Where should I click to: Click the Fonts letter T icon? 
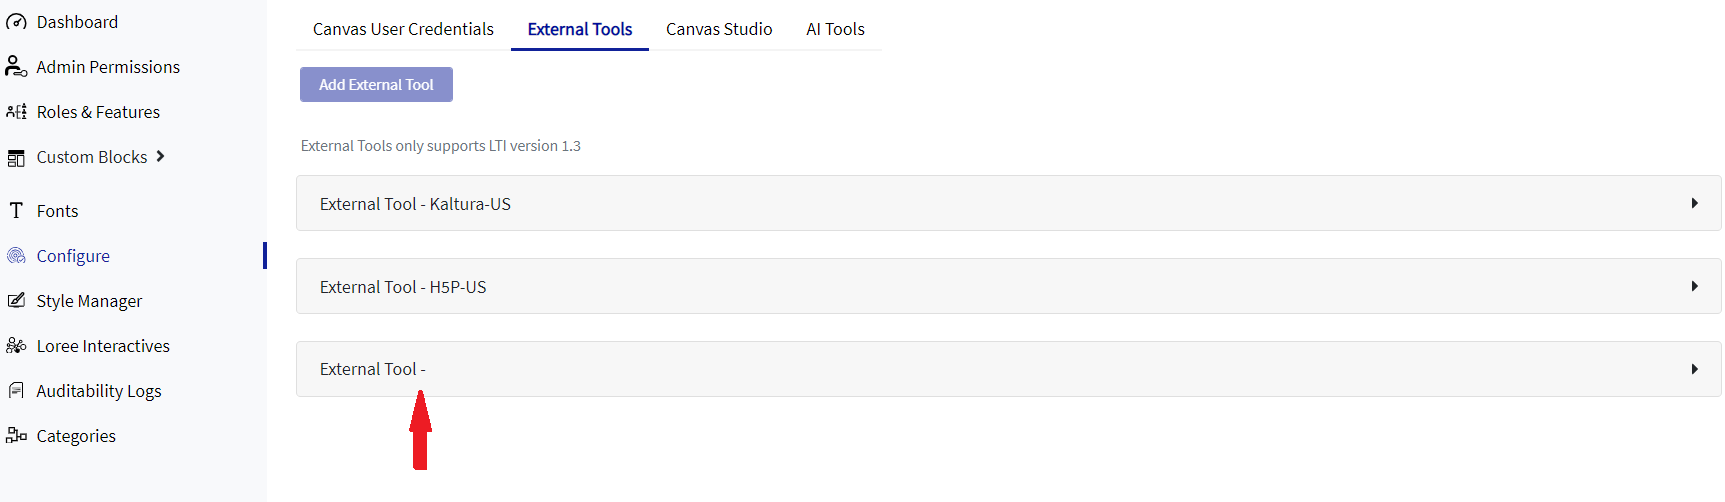(x=16, y=211)
